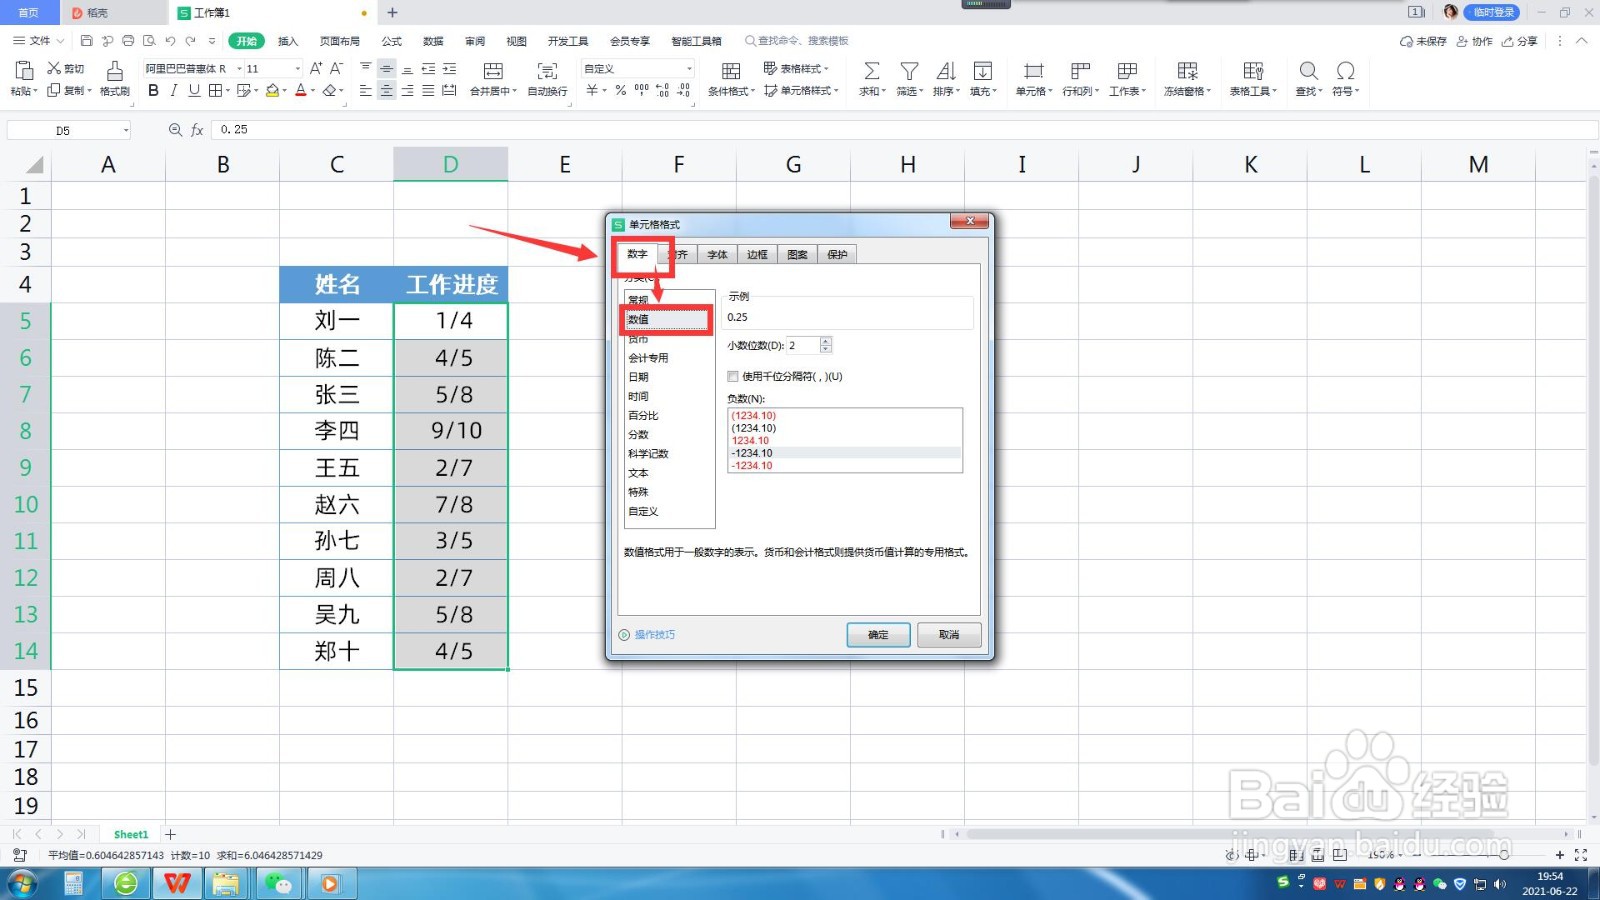
Task: Expand the borders dropdown arrow
Action: (x=228, y=91)
